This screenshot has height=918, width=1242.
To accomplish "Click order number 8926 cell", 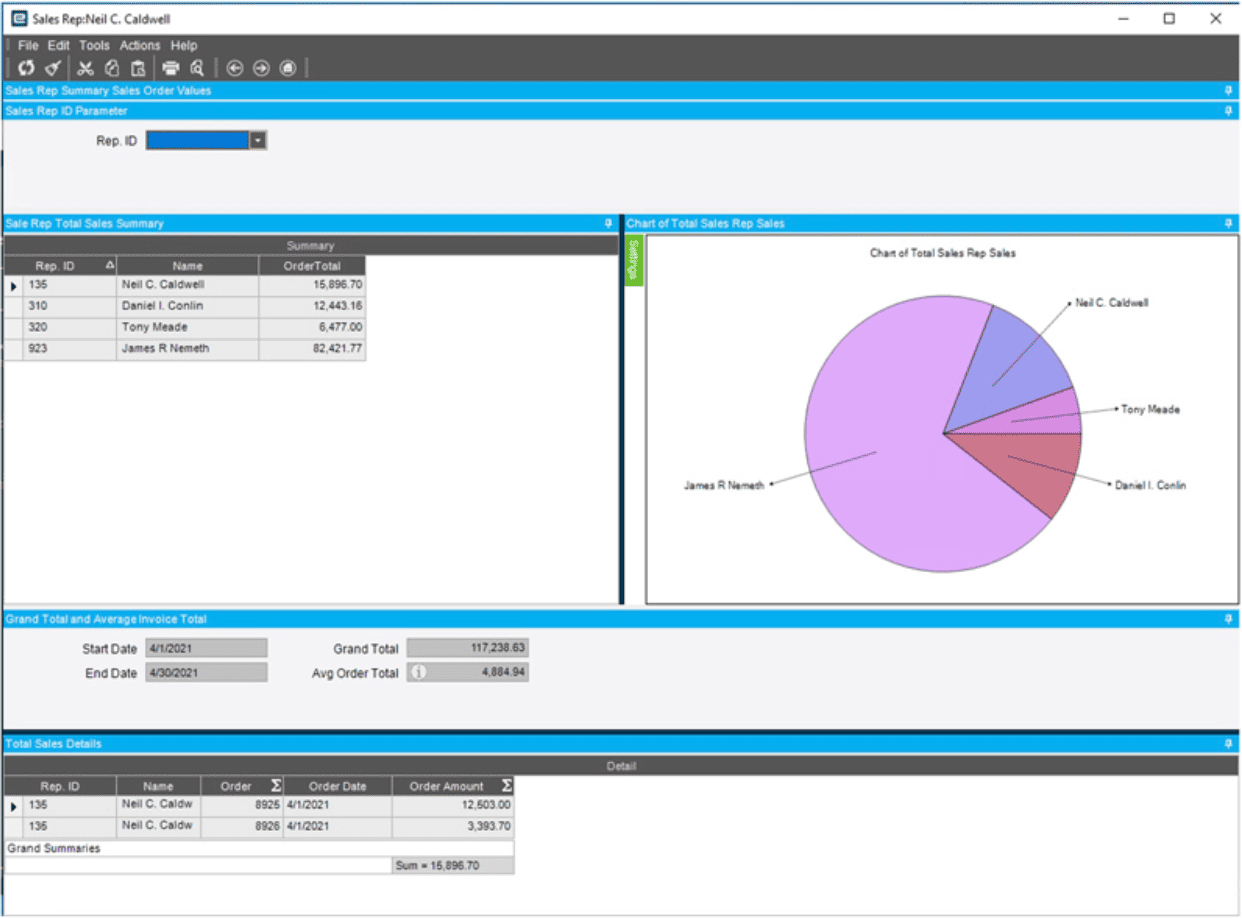I will click(x=243, y=827).
